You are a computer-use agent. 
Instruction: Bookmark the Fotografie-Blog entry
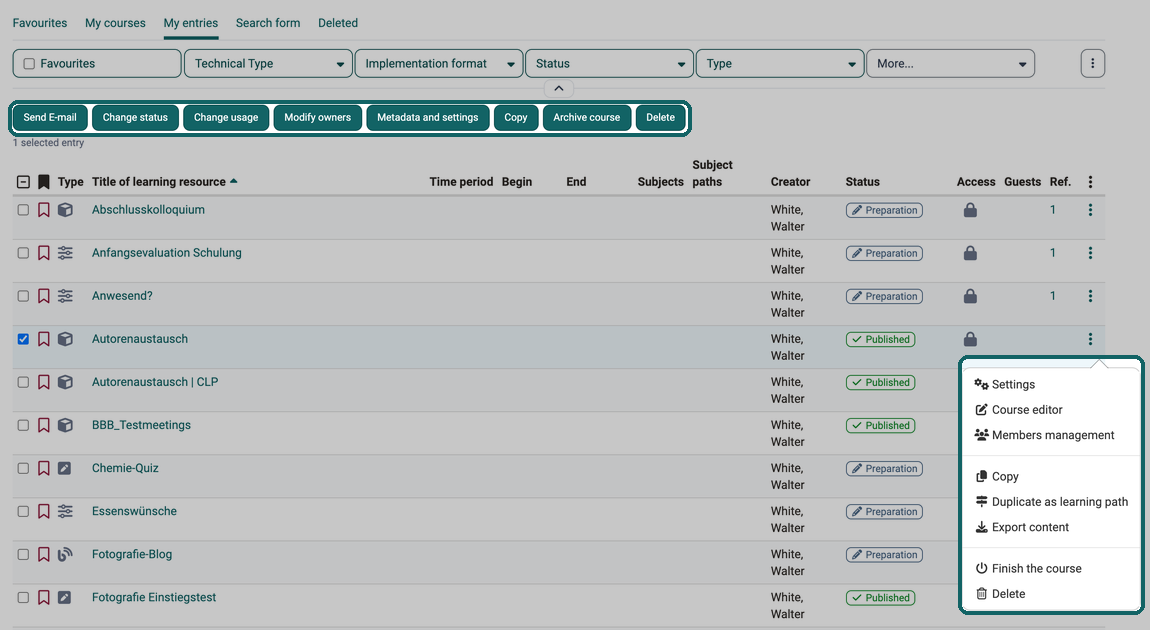tap(44, 554)
